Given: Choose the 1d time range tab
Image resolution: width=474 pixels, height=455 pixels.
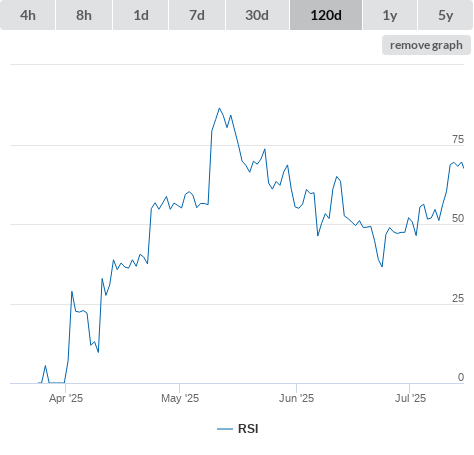Looking at the screenshot, I should (x=141, y=15).
